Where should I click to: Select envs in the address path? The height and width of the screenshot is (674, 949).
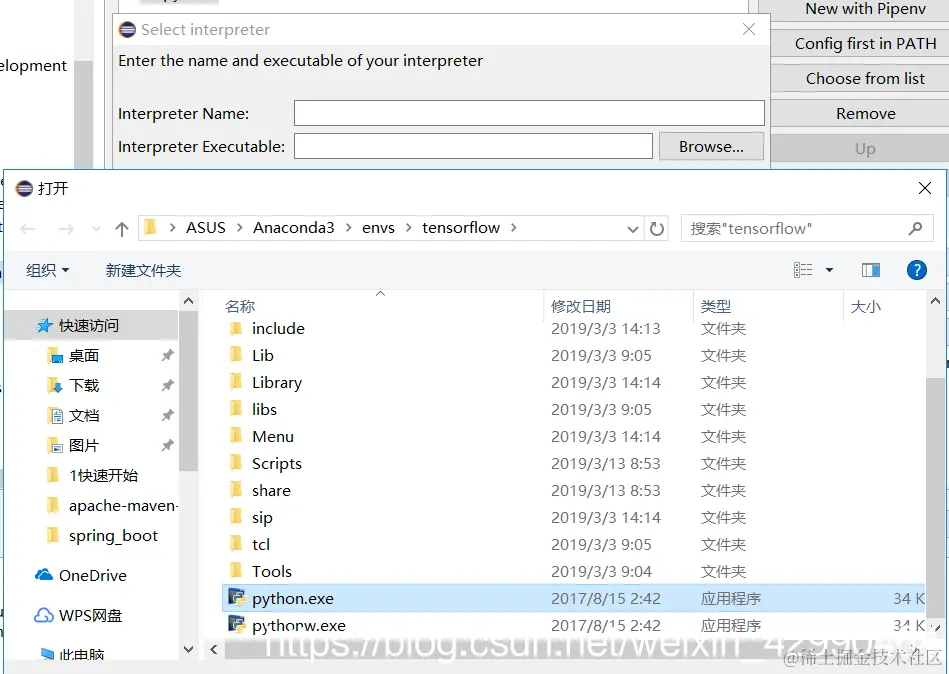(378, 228)
